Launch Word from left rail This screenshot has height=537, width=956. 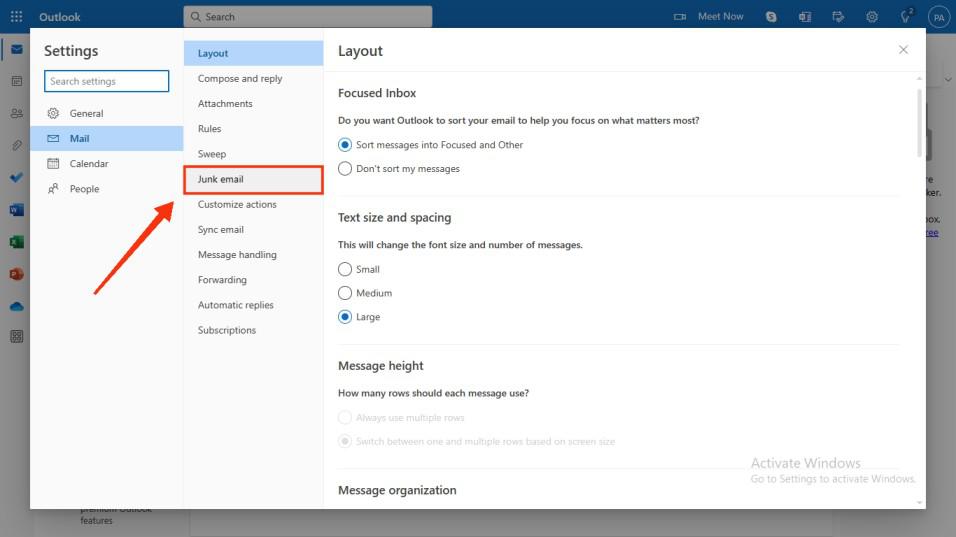(16, 210)
